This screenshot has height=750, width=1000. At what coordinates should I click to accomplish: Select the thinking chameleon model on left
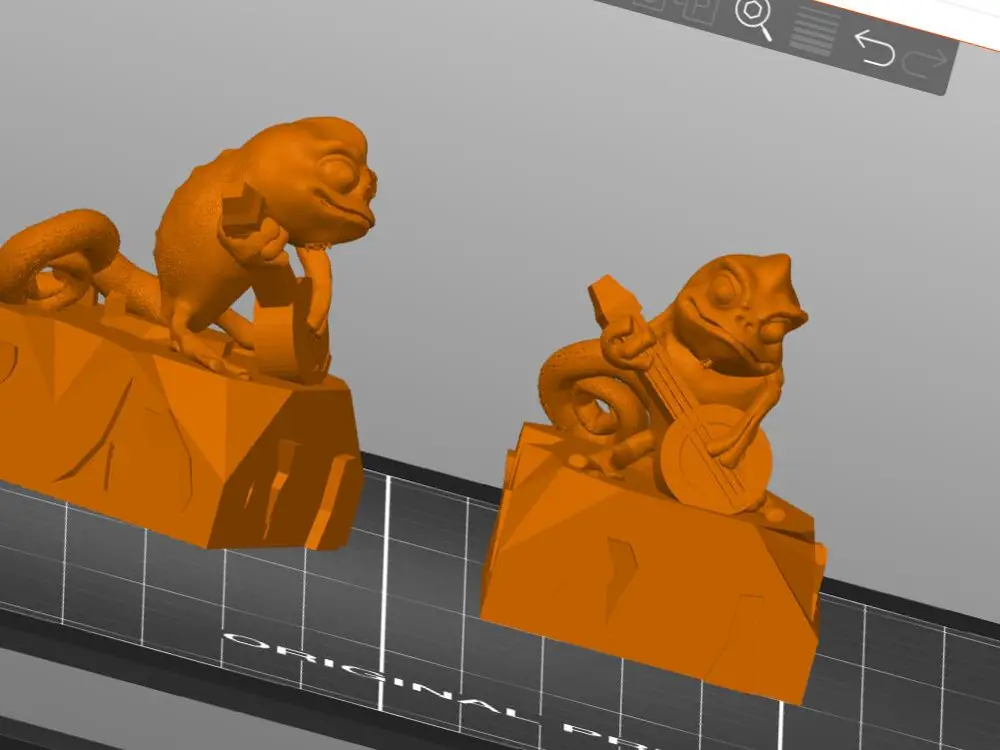coord(185,332)
